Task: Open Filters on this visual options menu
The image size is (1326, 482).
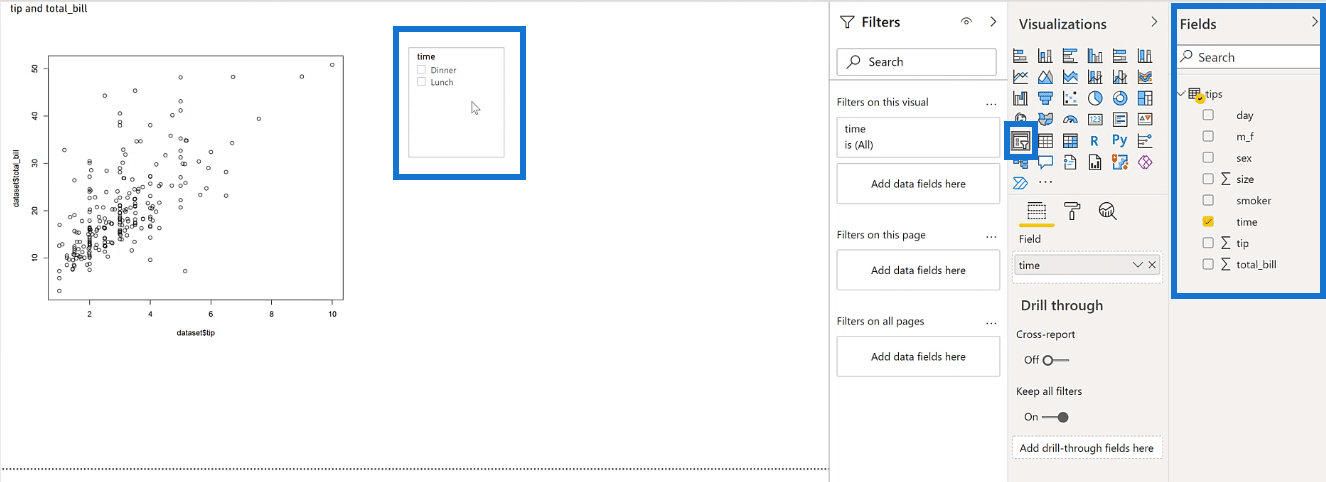Action: click(x=991, y=103)
